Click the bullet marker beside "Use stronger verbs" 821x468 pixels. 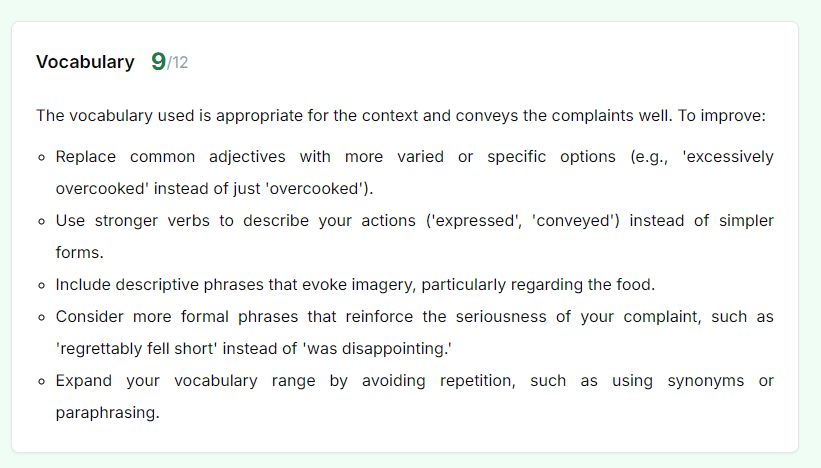tap(42, 222)
